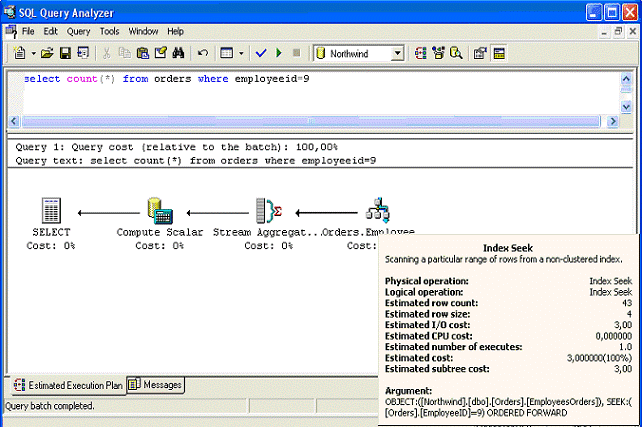Open the File menu

point(28,32)
